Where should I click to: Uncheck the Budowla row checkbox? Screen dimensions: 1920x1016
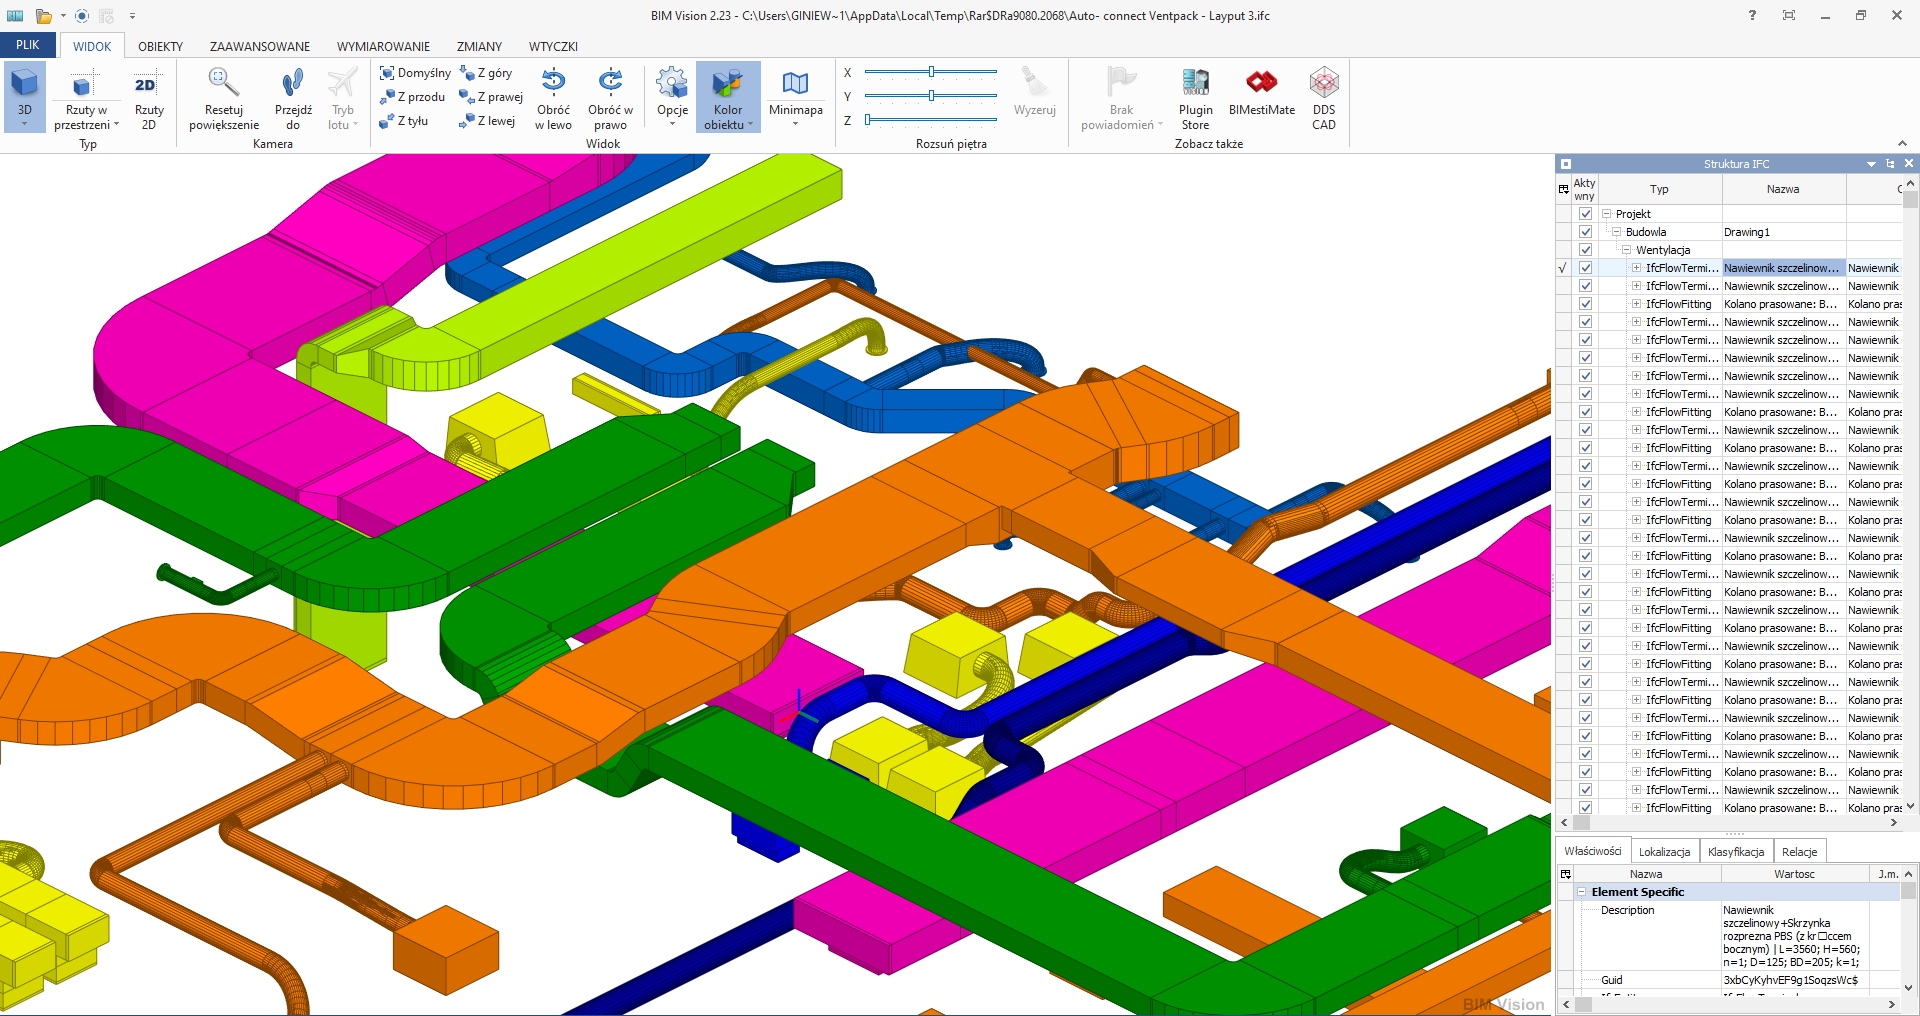(1585, 232)
